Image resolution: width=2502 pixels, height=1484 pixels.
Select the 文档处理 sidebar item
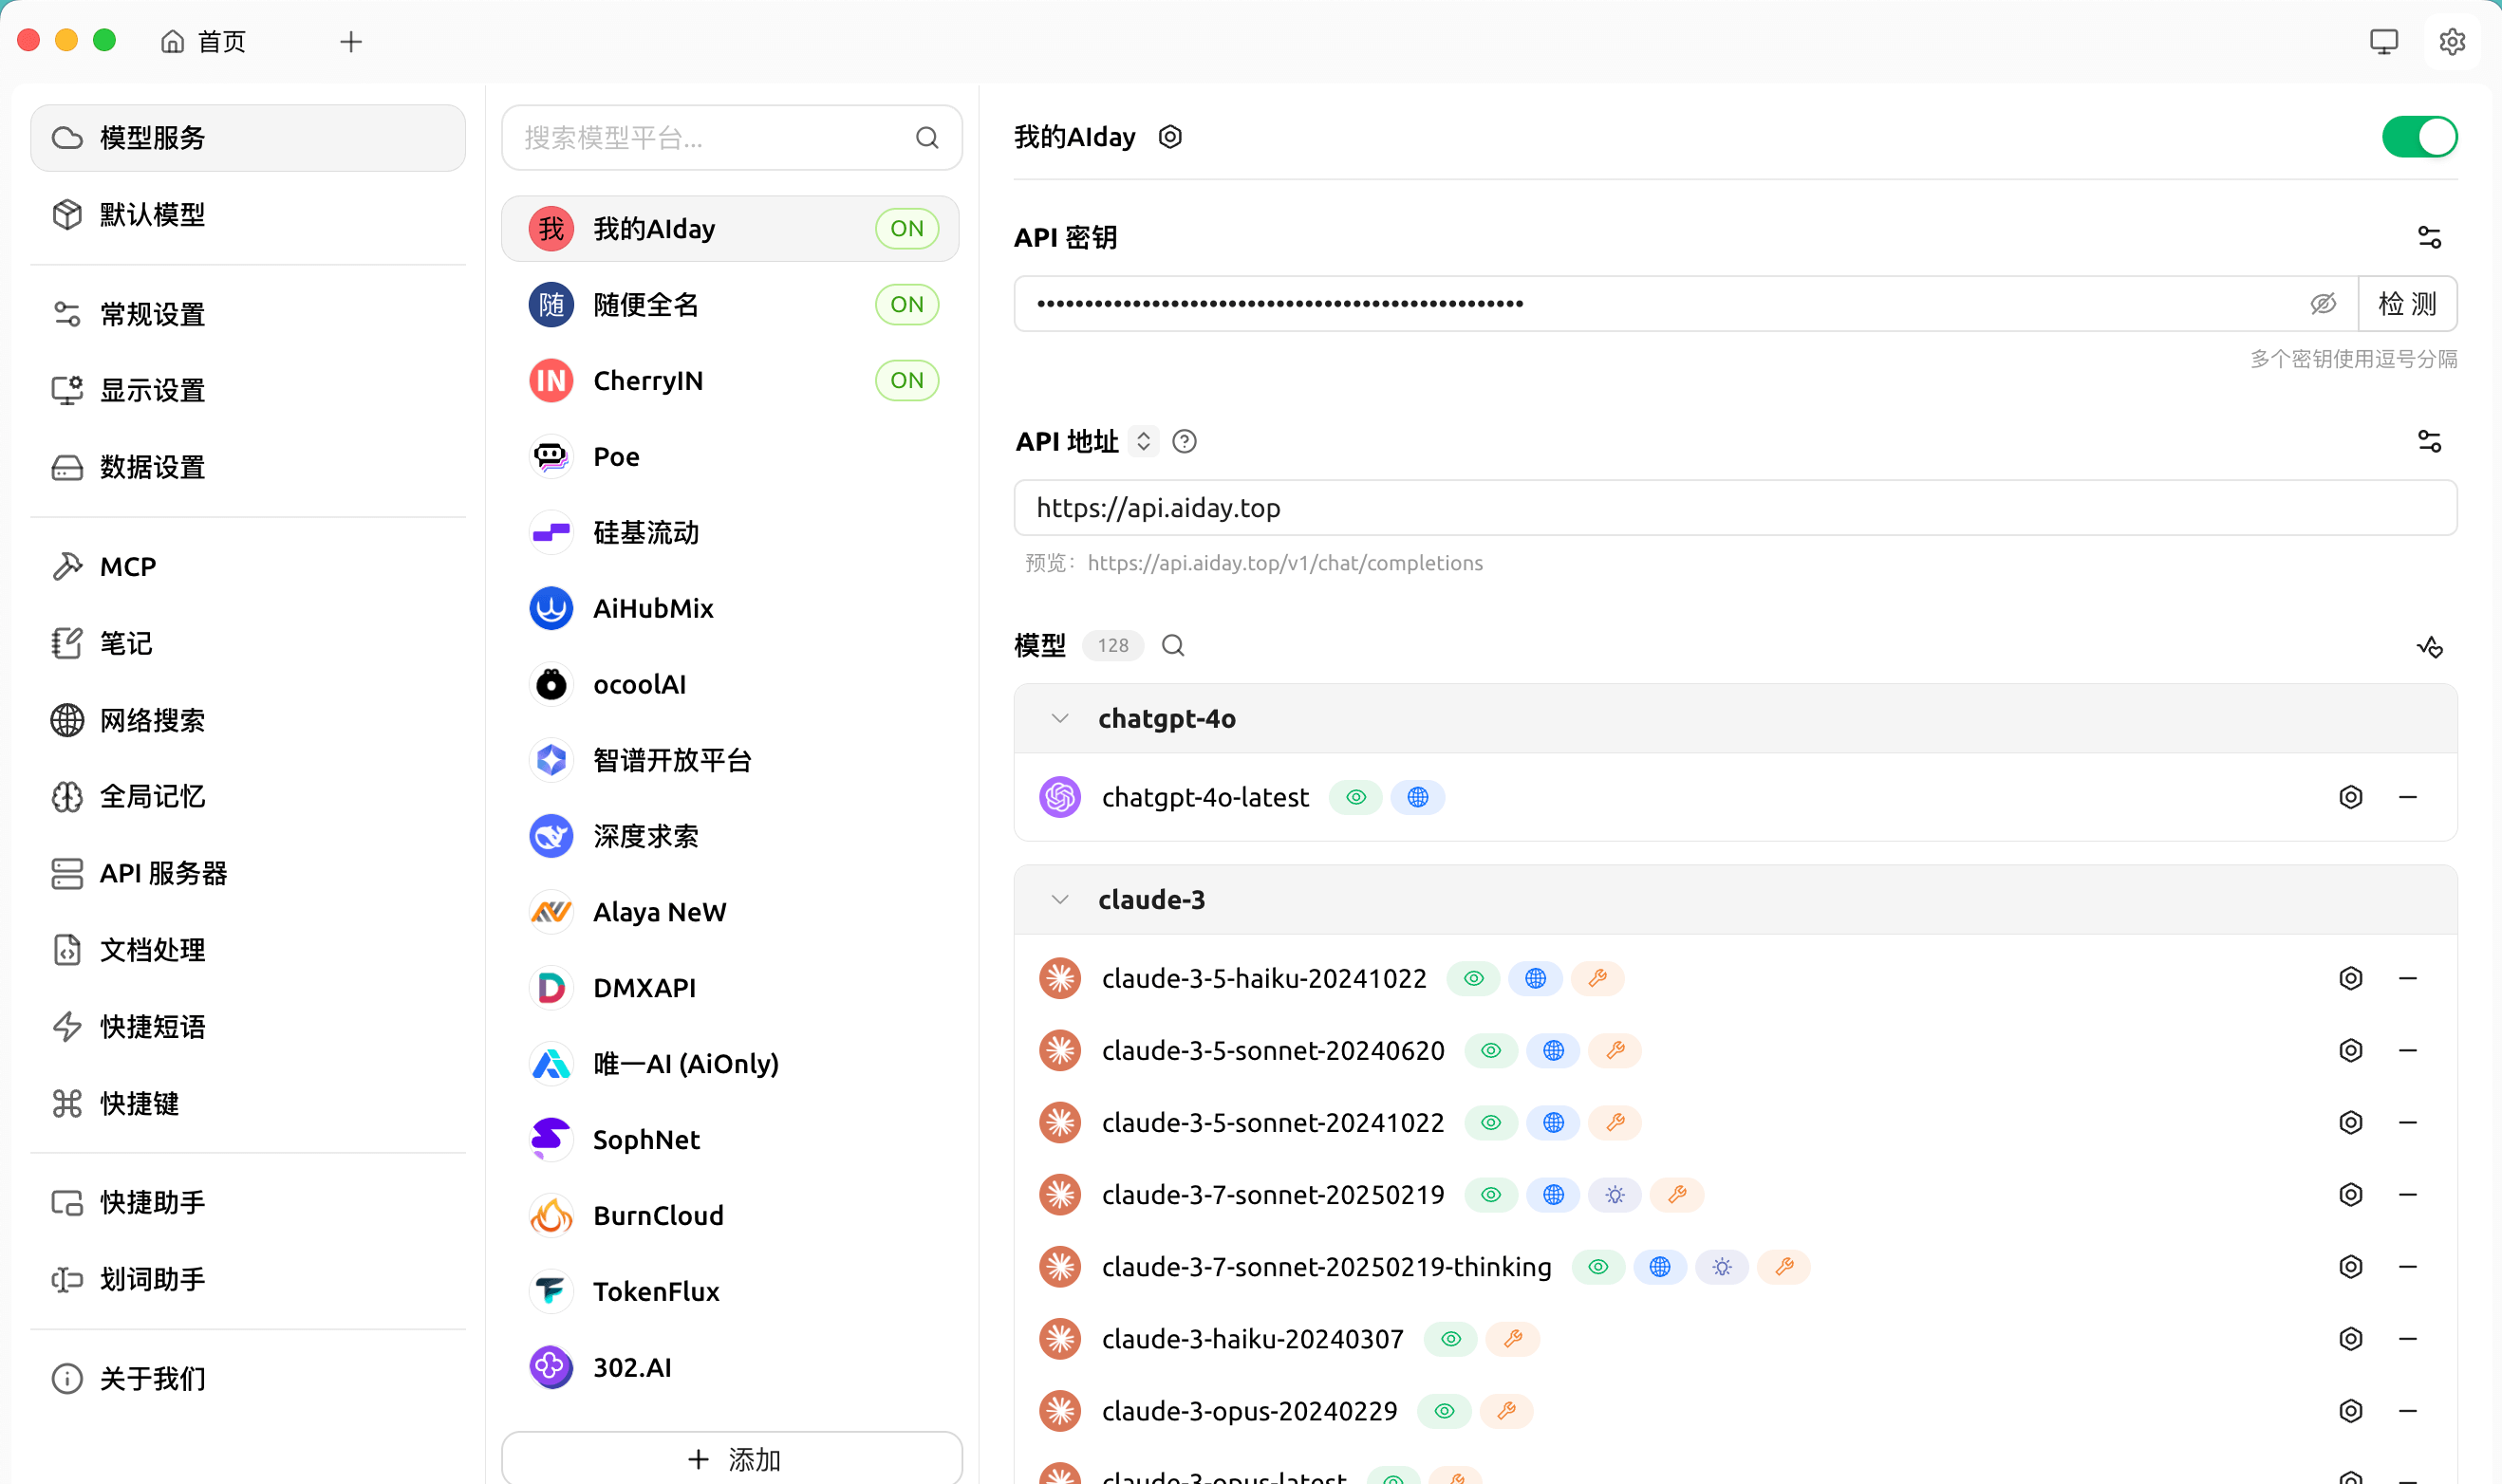[151, 950]
